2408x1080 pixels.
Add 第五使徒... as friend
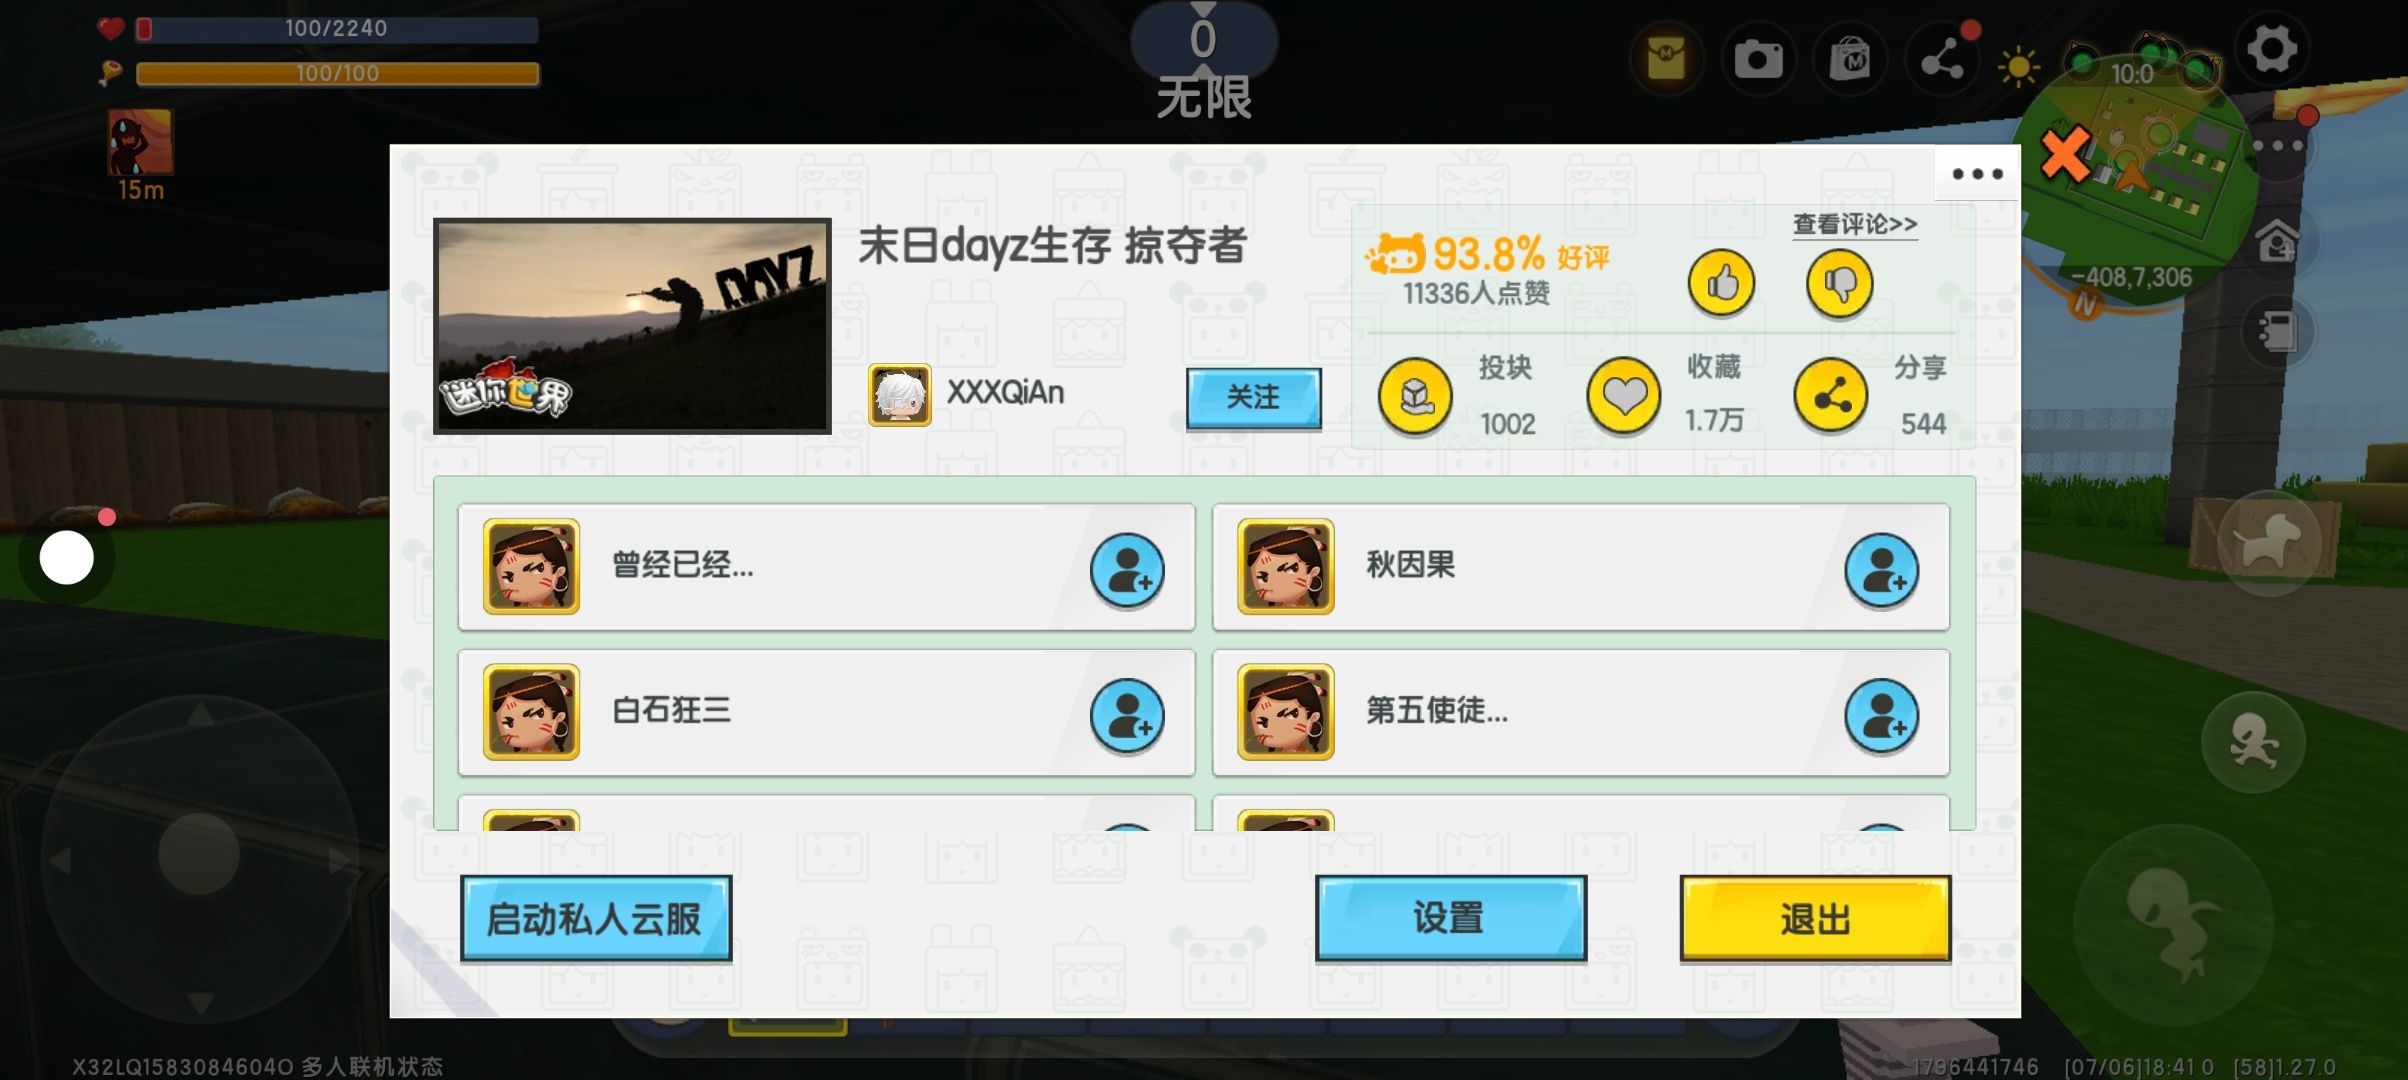click(x=1881, y=716)
